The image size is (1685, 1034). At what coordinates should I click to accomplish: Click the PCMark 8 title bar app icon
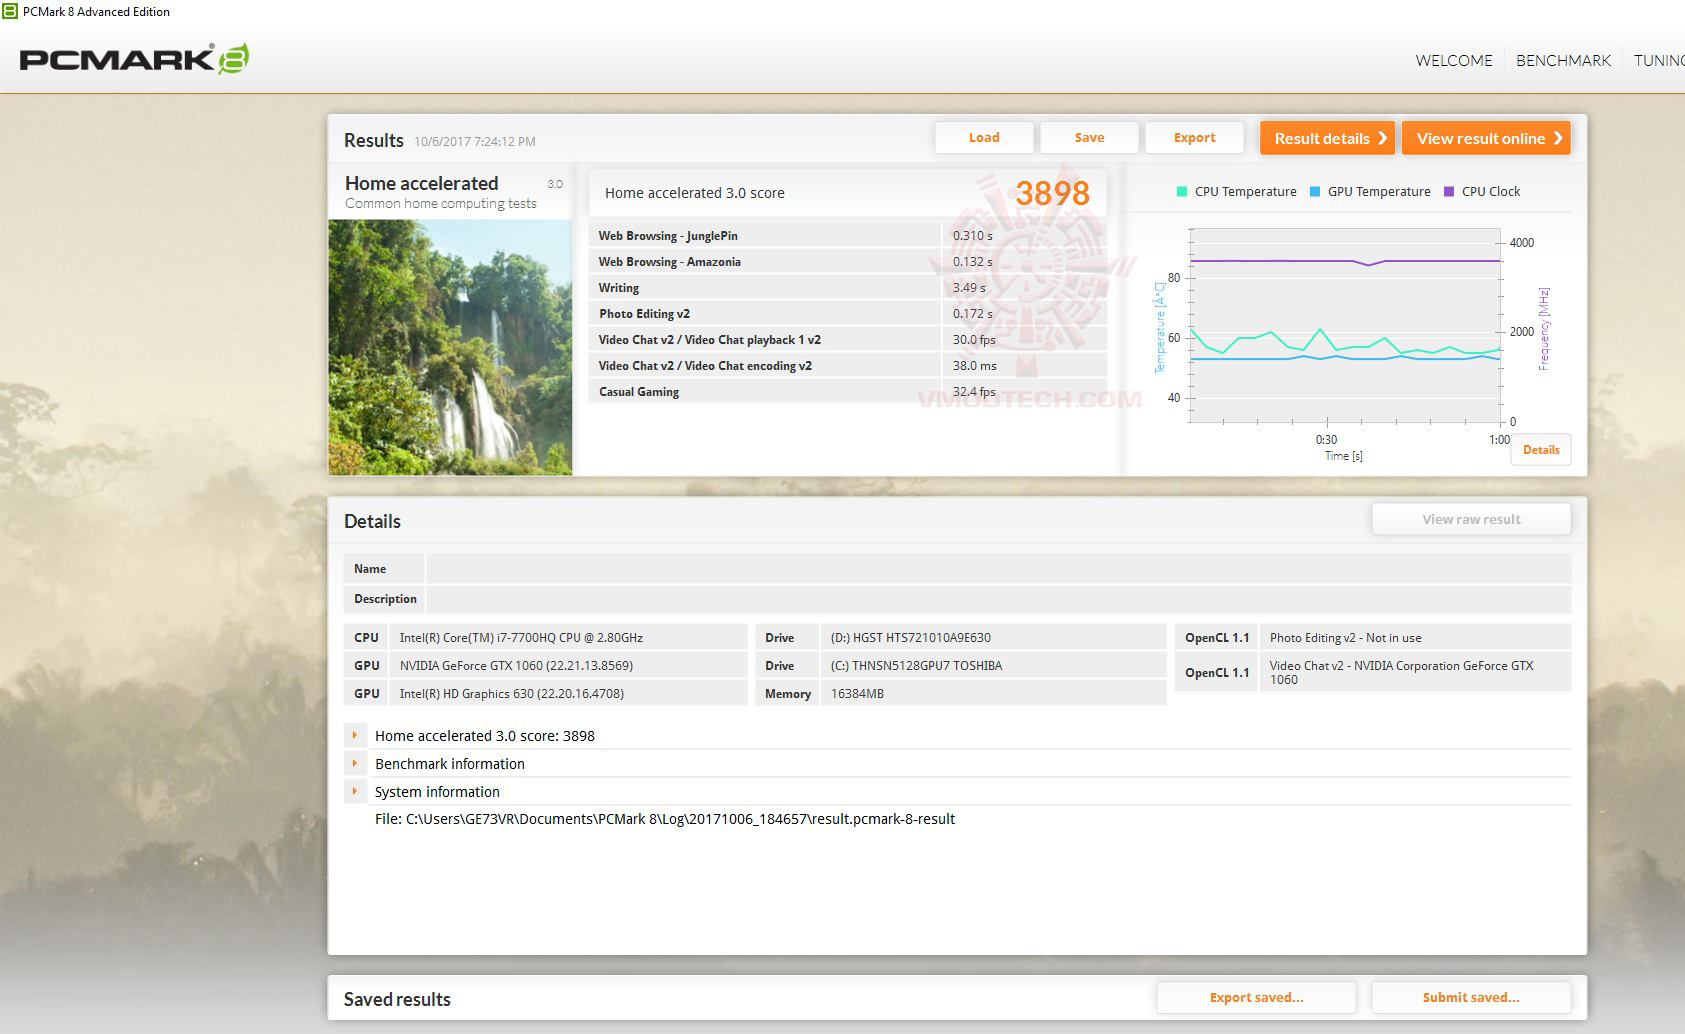pyautogui.click(x=10, y=11)
